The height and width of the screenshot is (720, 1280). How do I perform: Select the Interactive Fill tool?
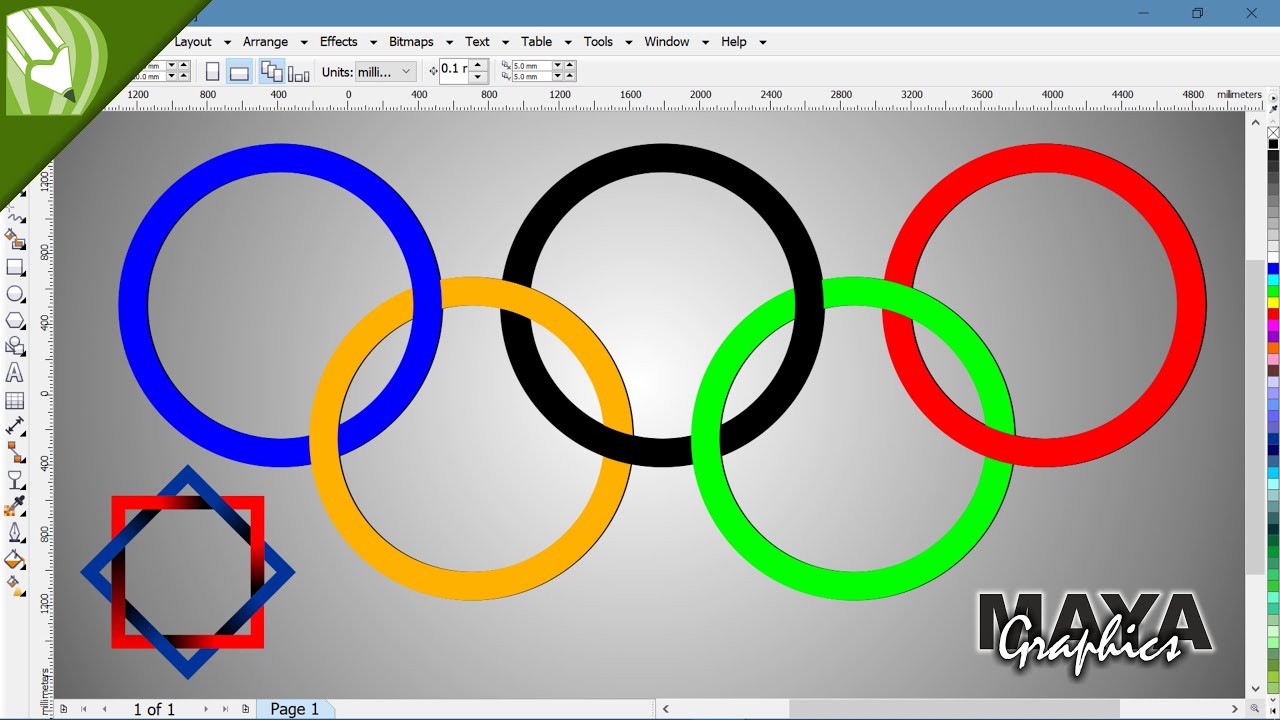[16, 586]
